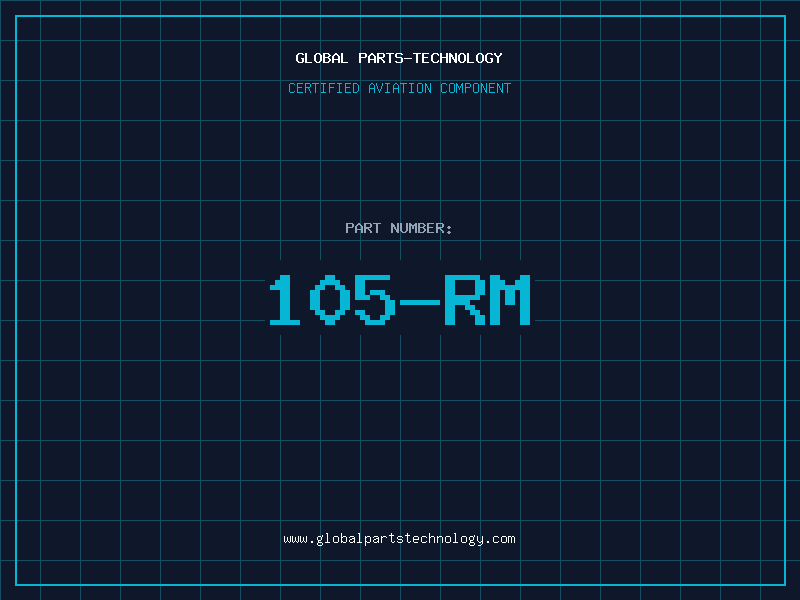Click the word PART in the label
This screenshot has height=600, width=800.
point(363,228)
